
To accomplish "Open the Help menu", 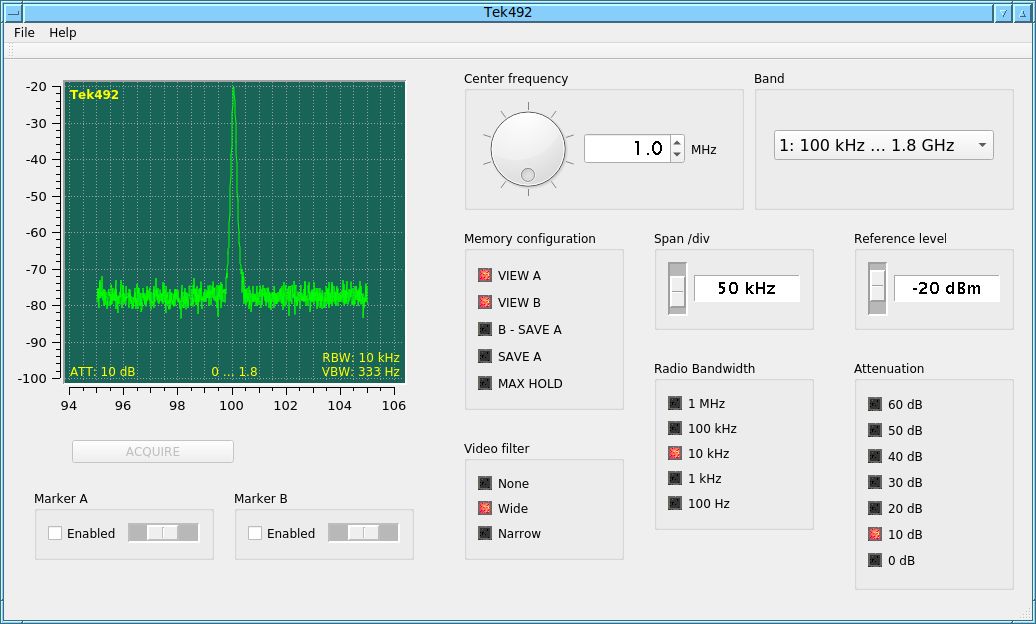I will pyautogui.click(x=63, y=33).
